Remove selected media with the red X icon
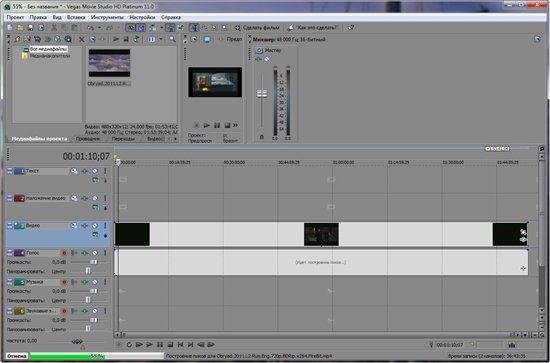 point(82,40)
